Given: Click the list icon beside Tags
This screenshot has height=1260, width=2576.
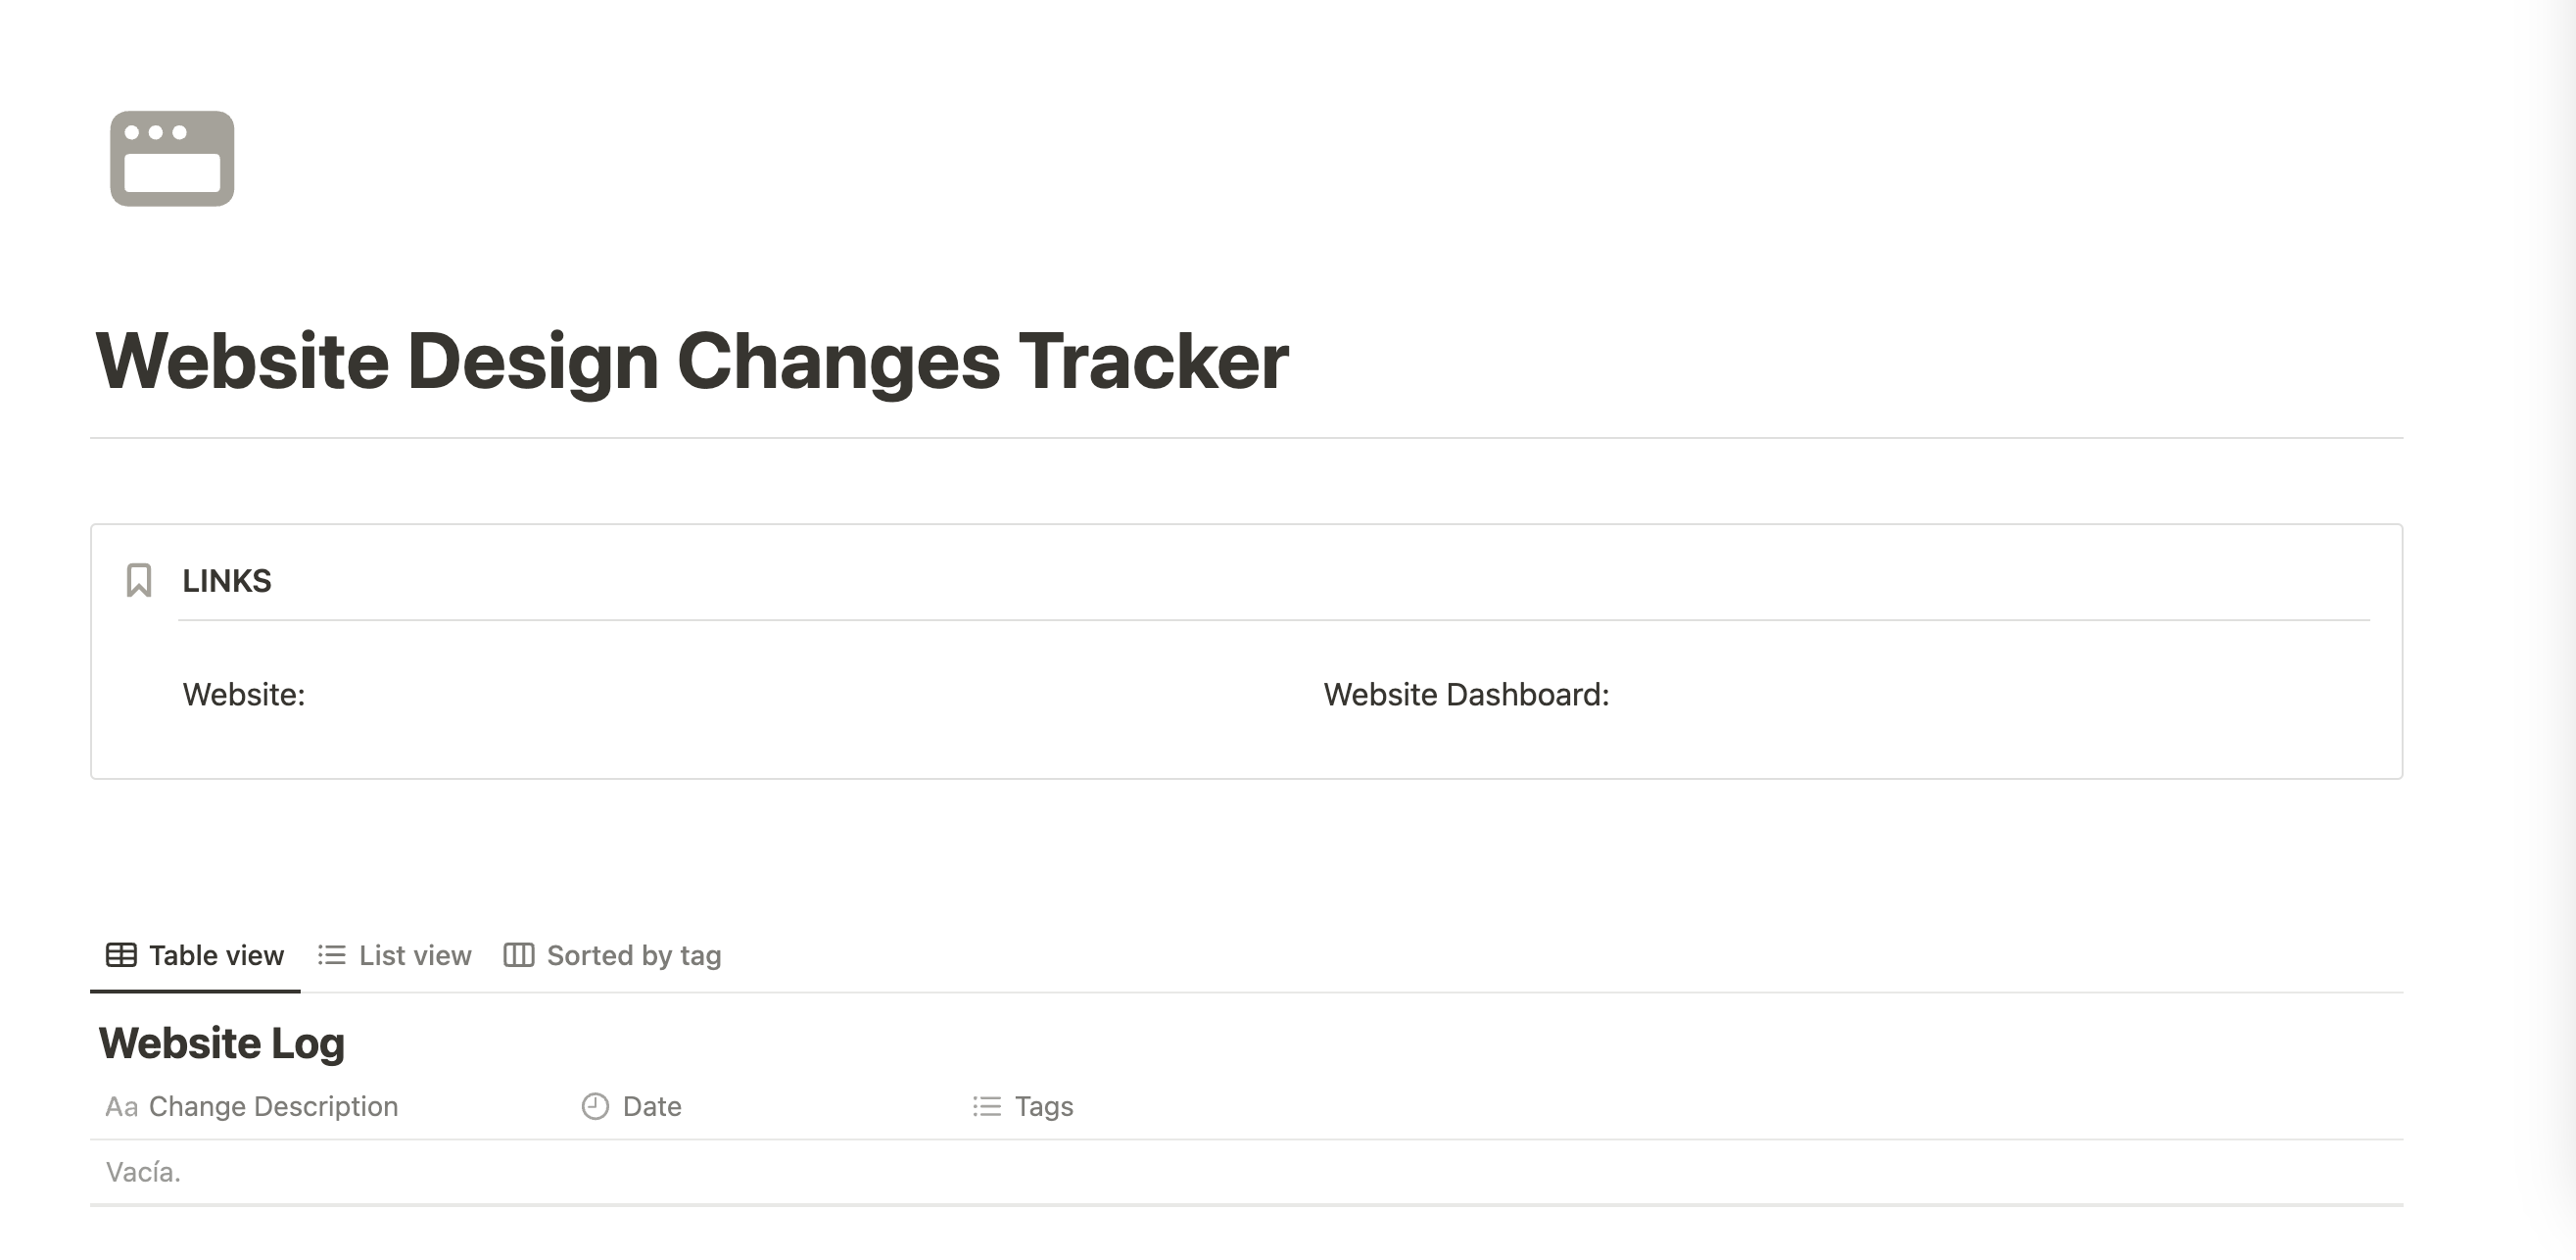Looking at the screenshot, I should coord(987,1106).
